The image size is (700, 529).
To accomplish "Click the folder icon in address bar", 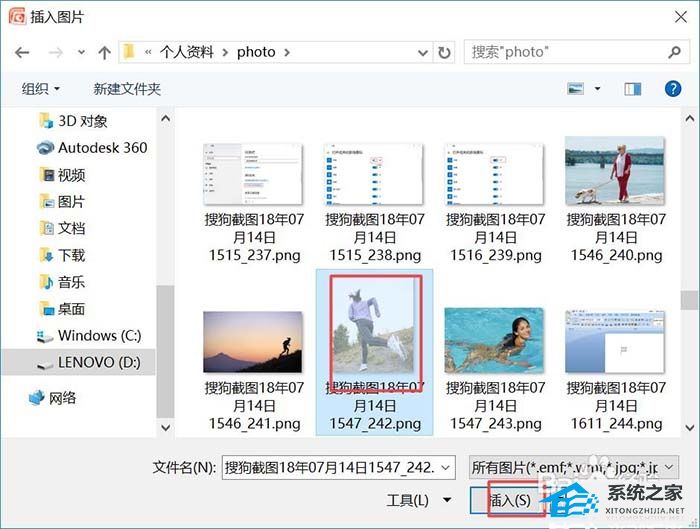I will tap(129, 52).
